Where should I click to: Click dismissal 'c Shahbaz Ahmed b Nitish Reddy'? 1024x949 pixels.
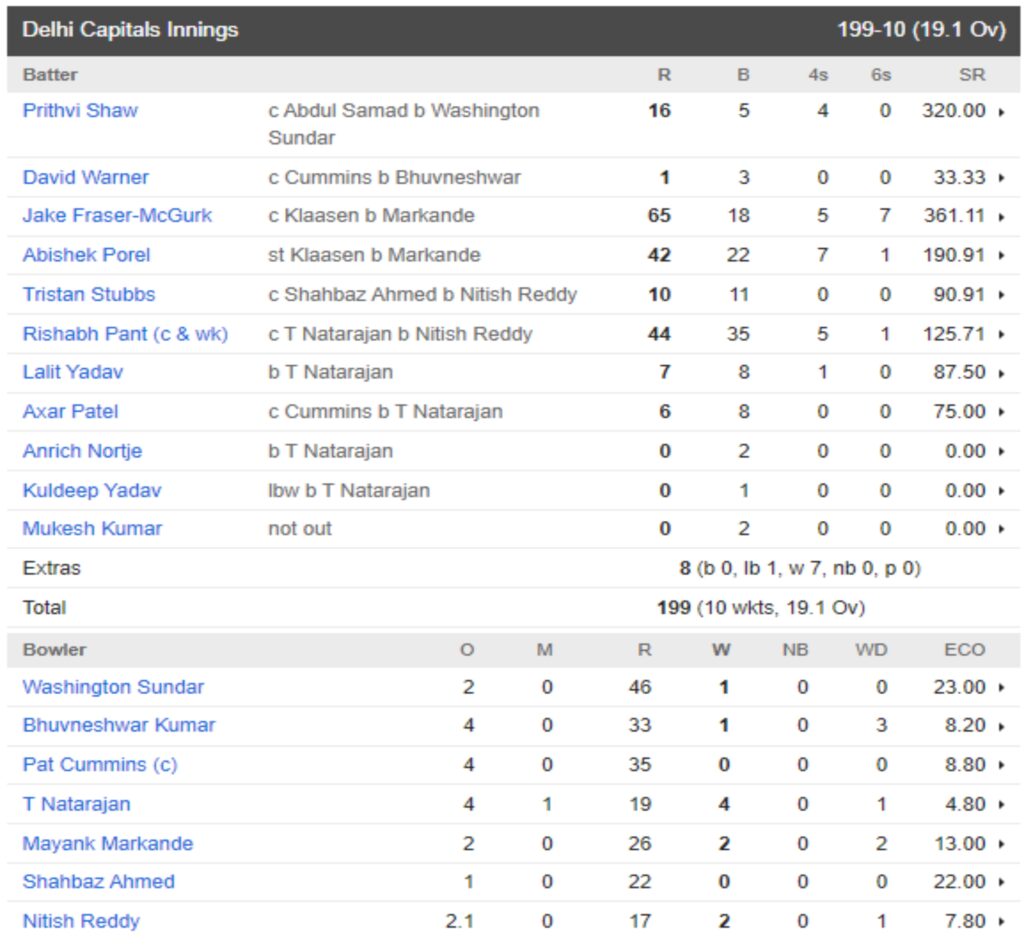tap(423, 295)
